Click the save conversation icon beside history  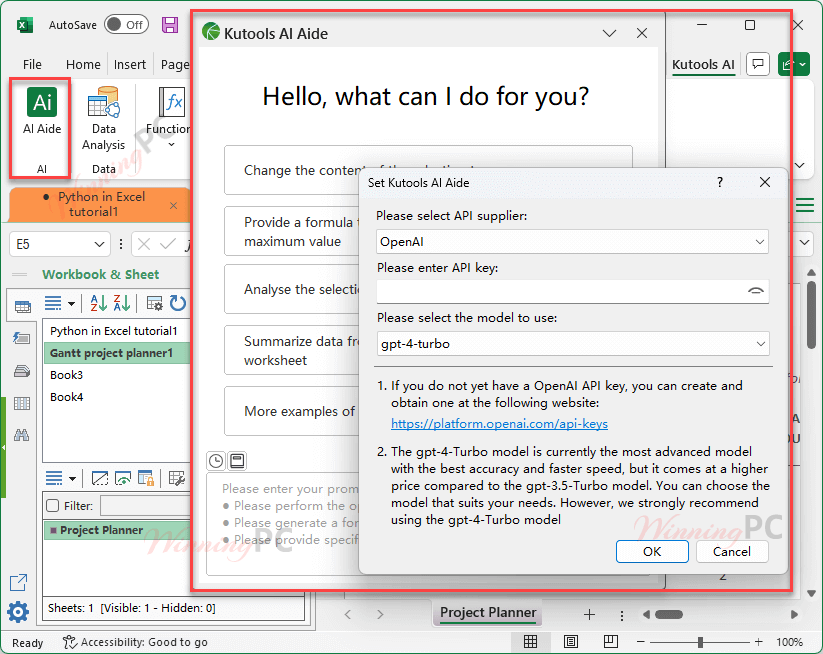tap(237, 461)
